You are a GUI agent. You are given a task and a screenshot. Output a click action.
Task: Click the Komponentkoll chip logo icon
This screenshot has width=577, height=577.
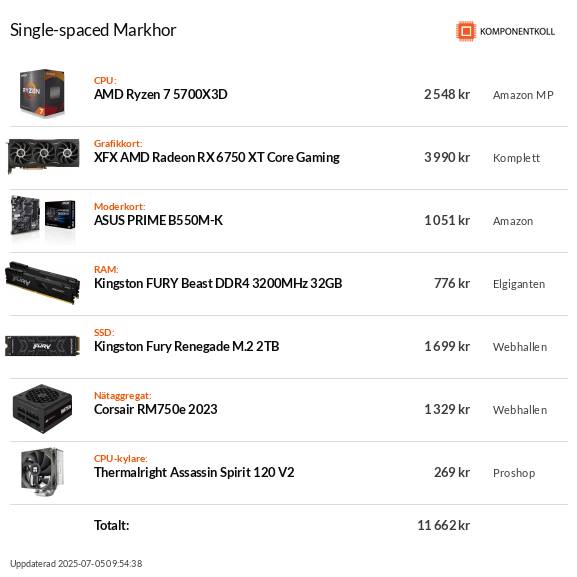click(x=466, y=31)
